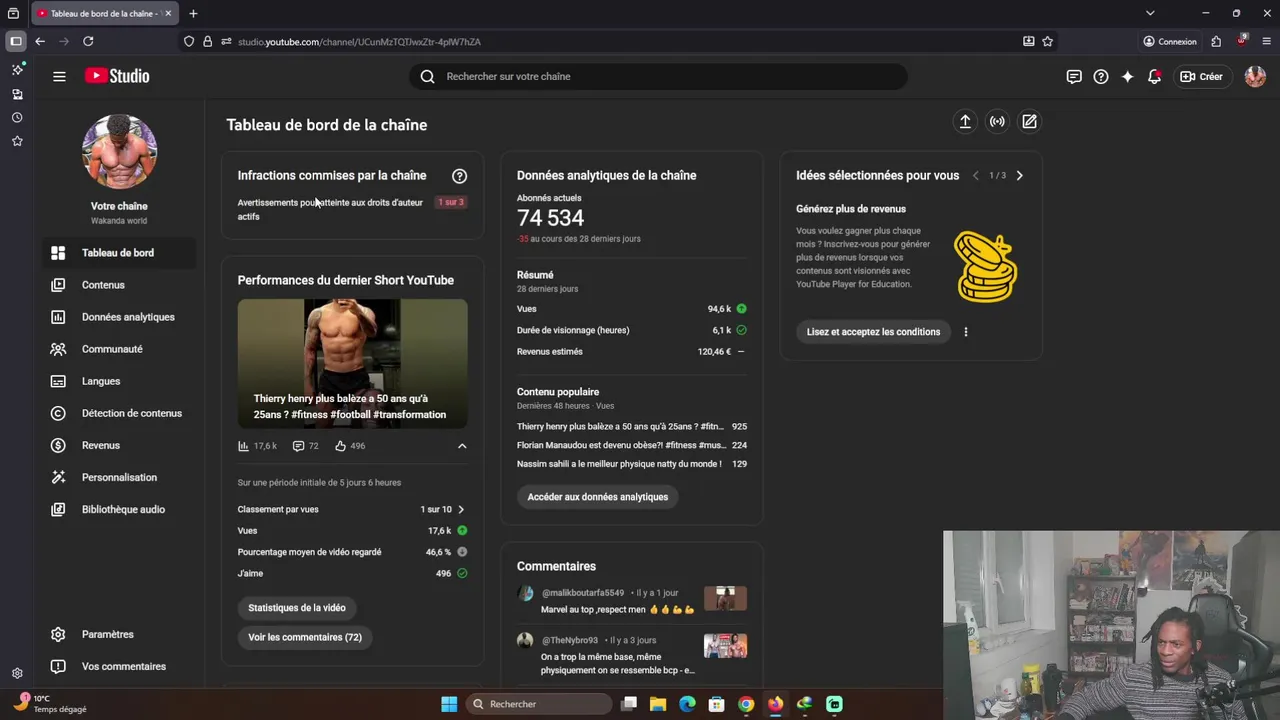Expand Classement par vues chevron
This screenshot has height=720, width=1280.
point(461,510)
